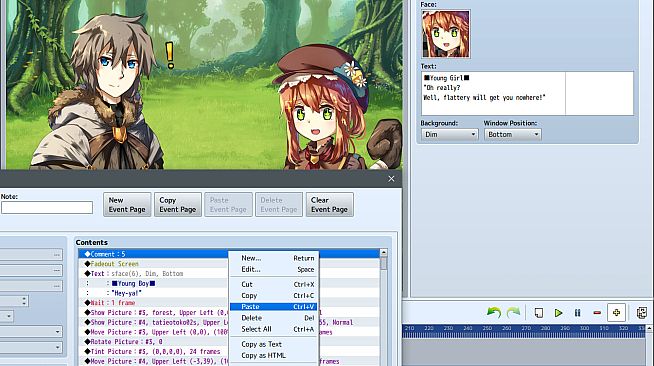The width and height of the screenshot is (654, 366).
Task: Play the timeline with the green triangle
Action: [558, 313]
